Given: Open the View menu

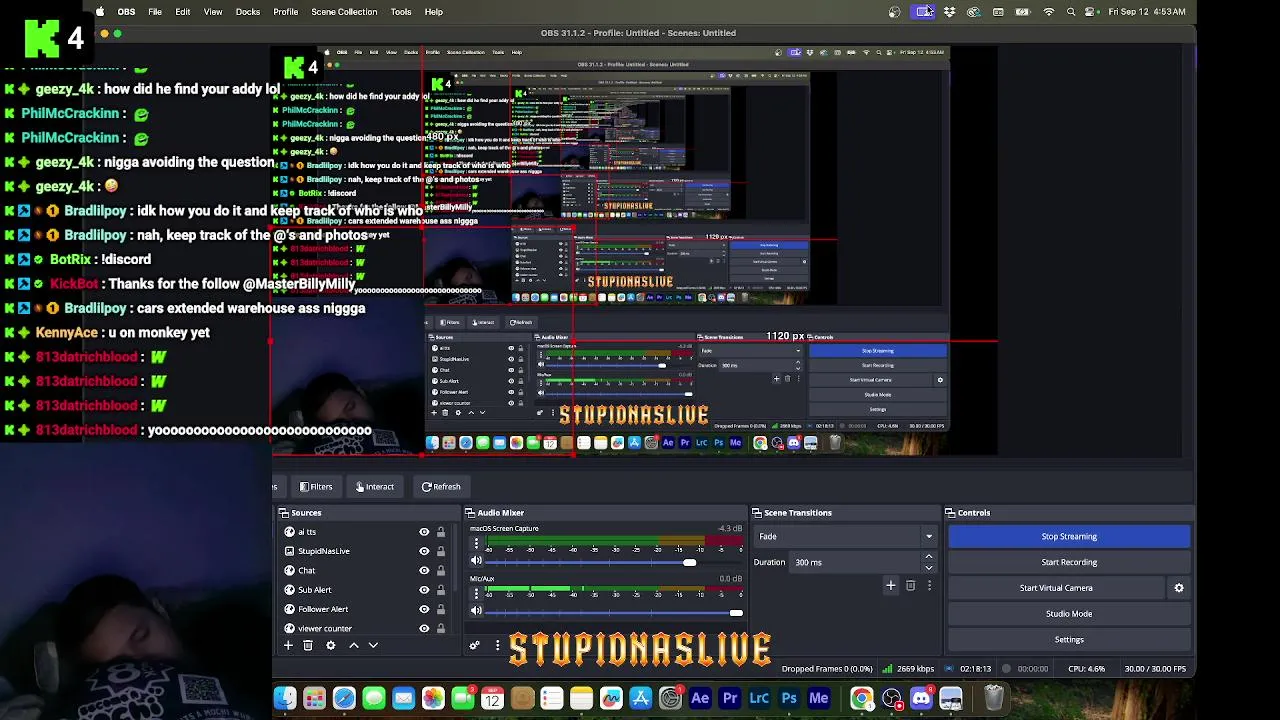Looking at the screenshot, I should coord(213,12).
